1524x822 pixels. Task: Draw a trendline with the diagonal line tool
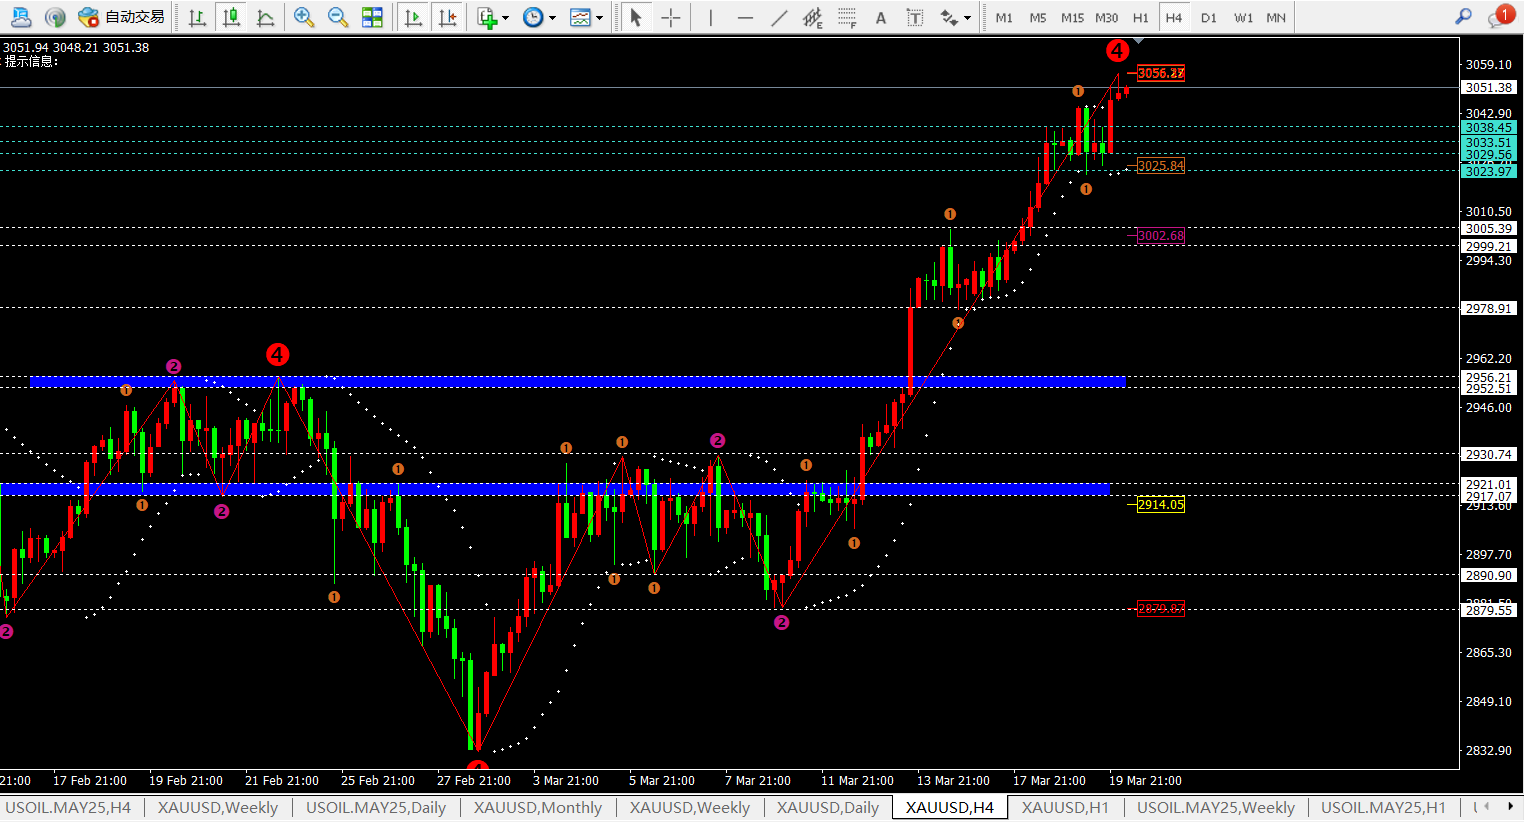[779, 17]
